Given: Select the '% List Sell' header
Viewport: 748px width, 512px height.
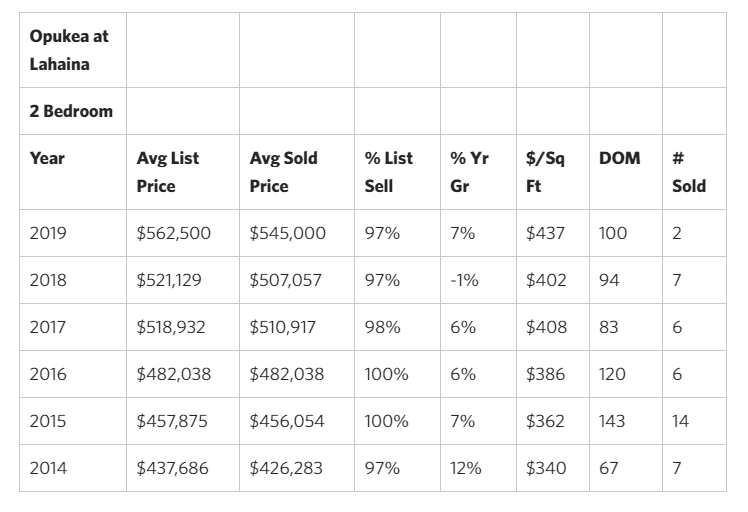Looking at the screenshot, I should click(x=388, y=172).
